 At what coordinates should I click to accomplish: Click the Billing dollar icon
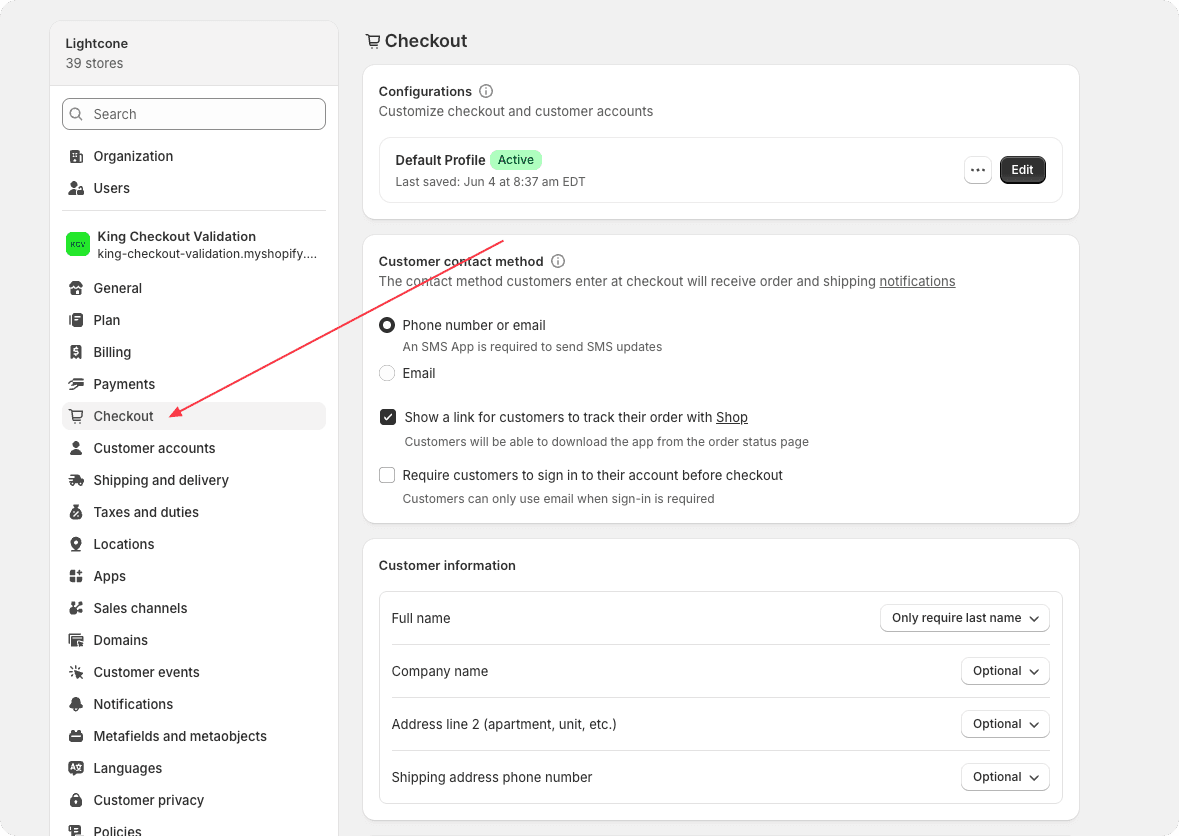coord(76,352)
